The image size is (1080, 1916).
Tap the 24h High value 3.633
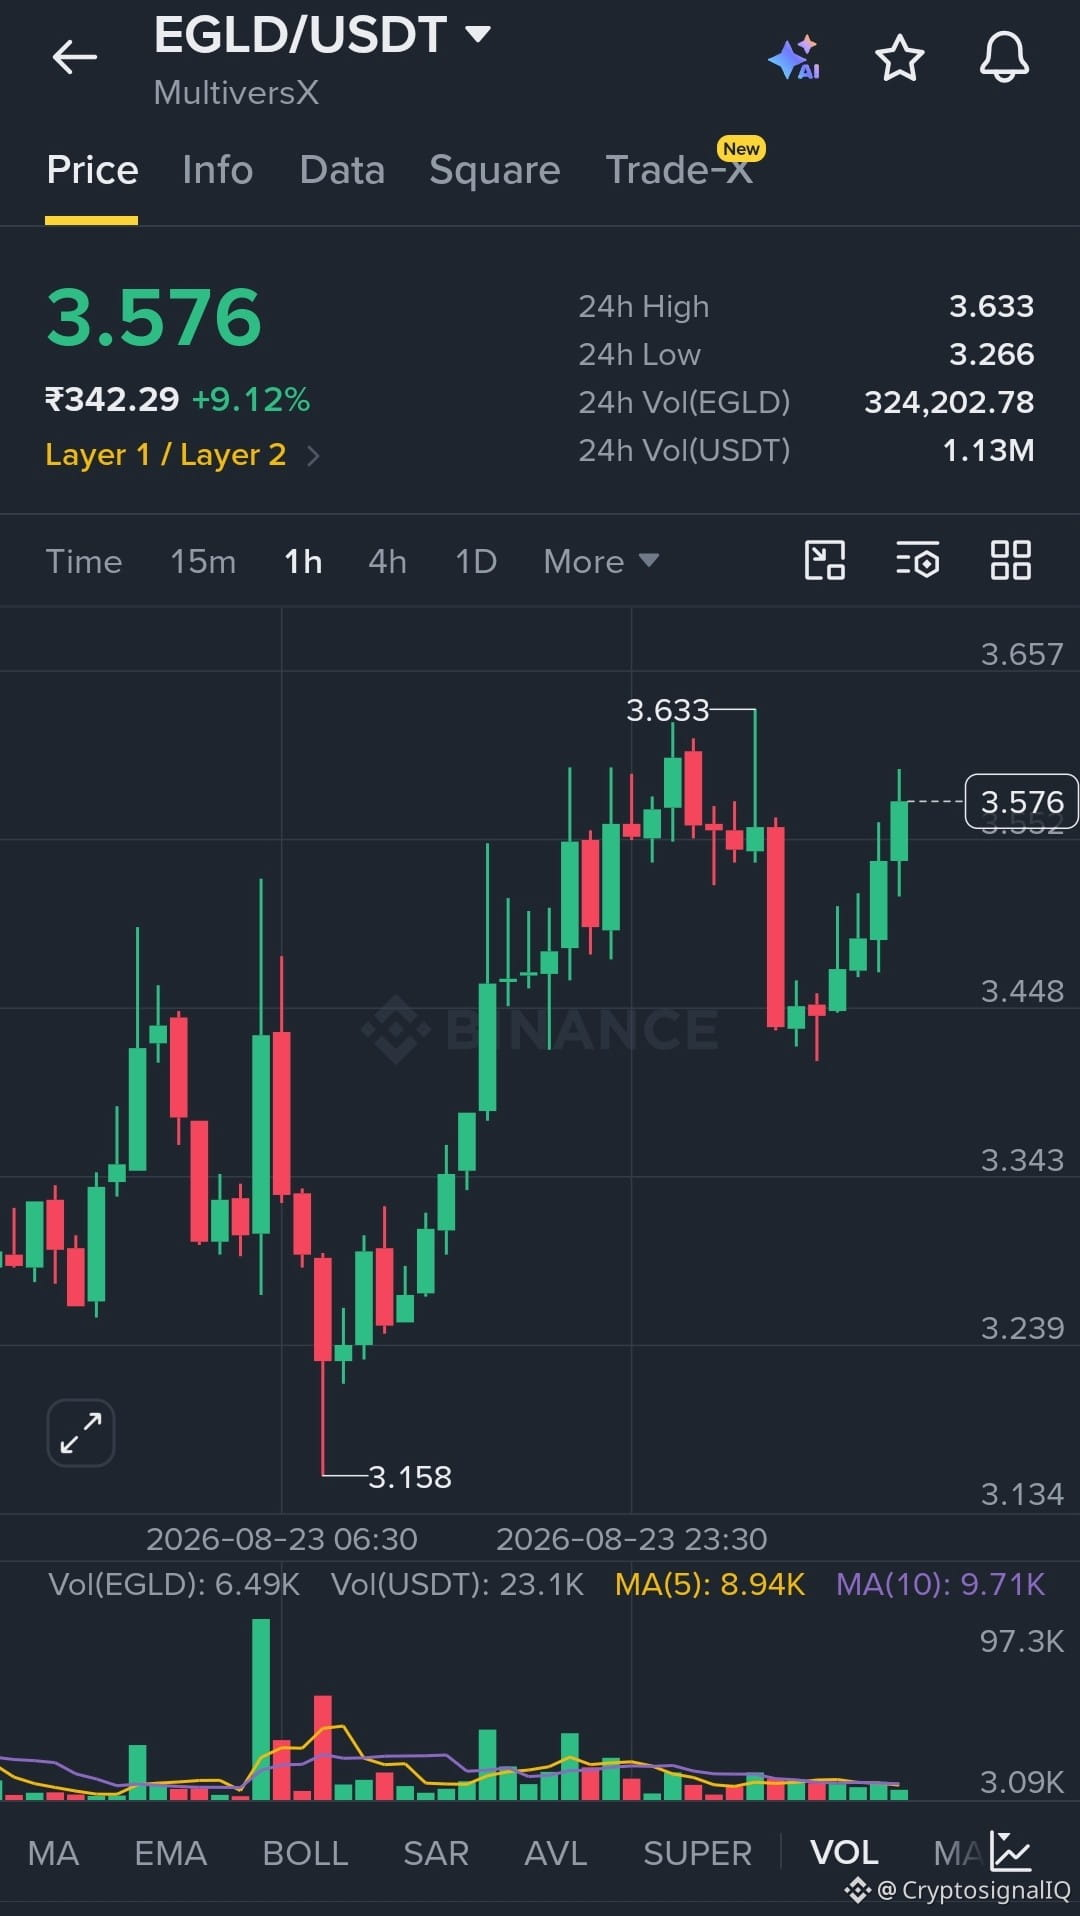tap(991, 306)
